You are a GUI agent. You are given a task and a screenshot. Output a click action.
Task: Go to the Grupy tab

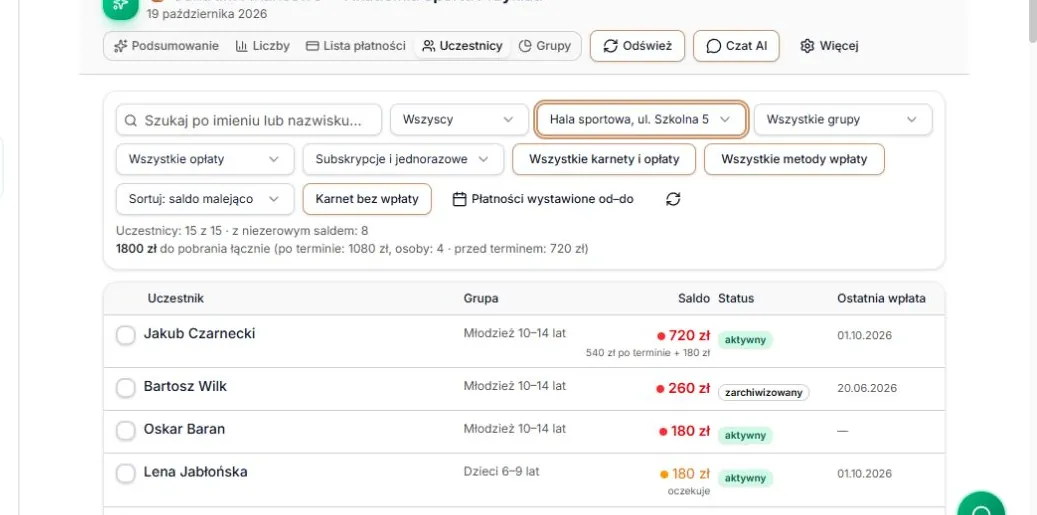tap(545, 46)
